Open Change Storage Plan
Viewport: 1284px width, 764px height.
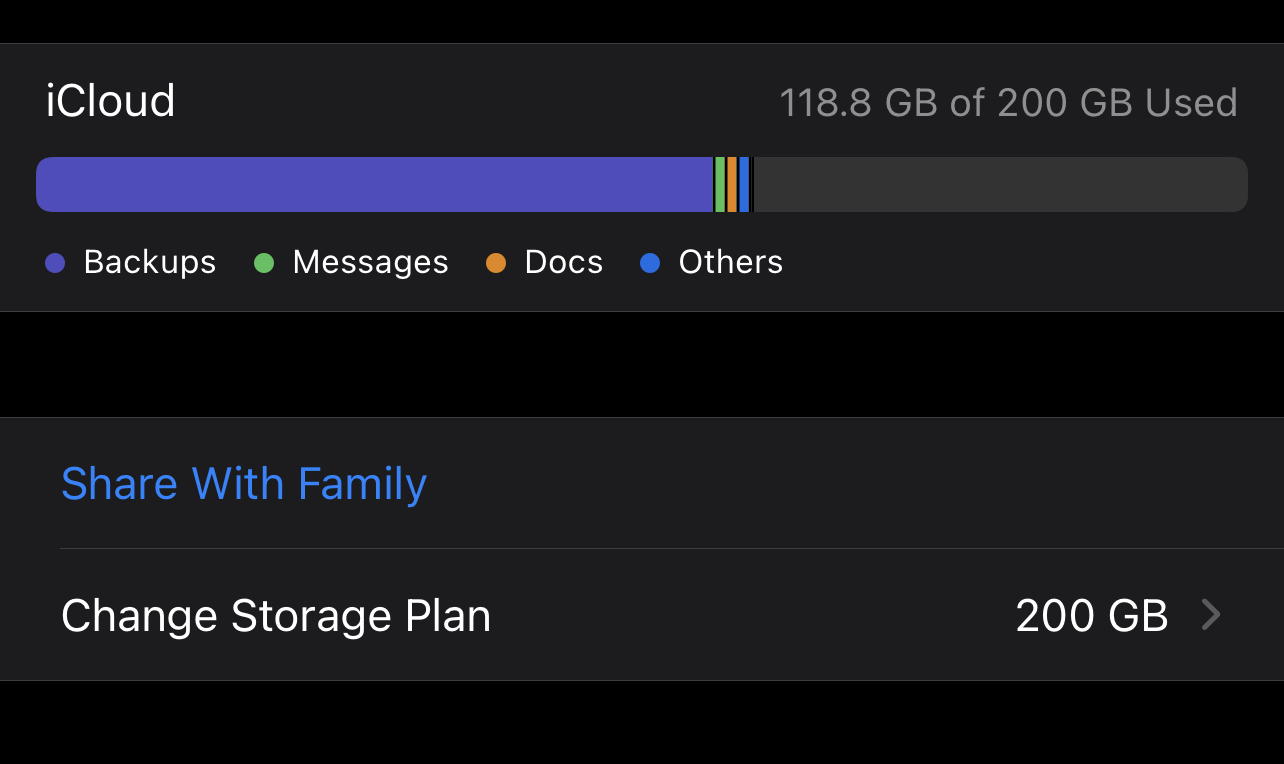[x=276, y=616]
